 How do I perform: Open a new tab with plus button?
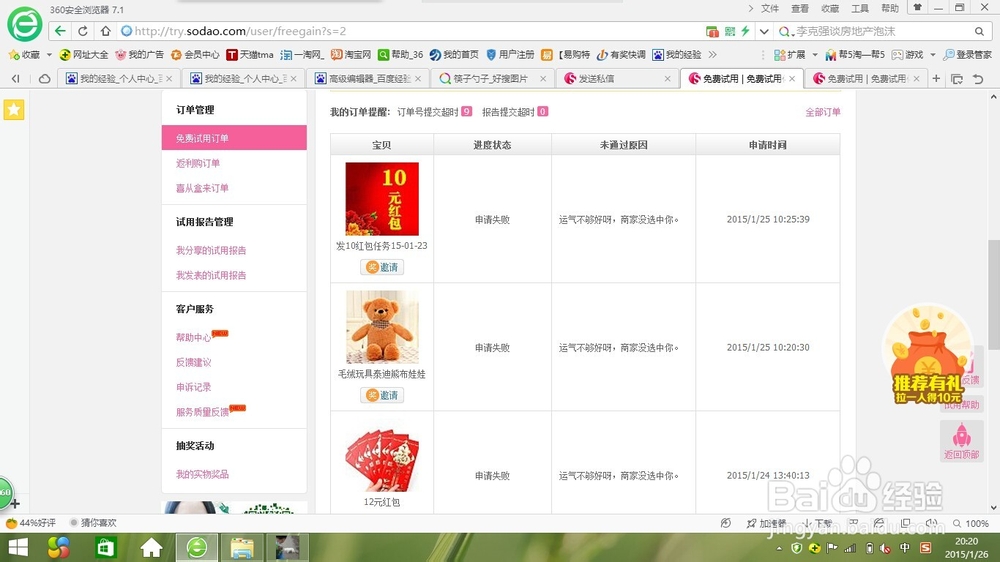pos(936,78)
